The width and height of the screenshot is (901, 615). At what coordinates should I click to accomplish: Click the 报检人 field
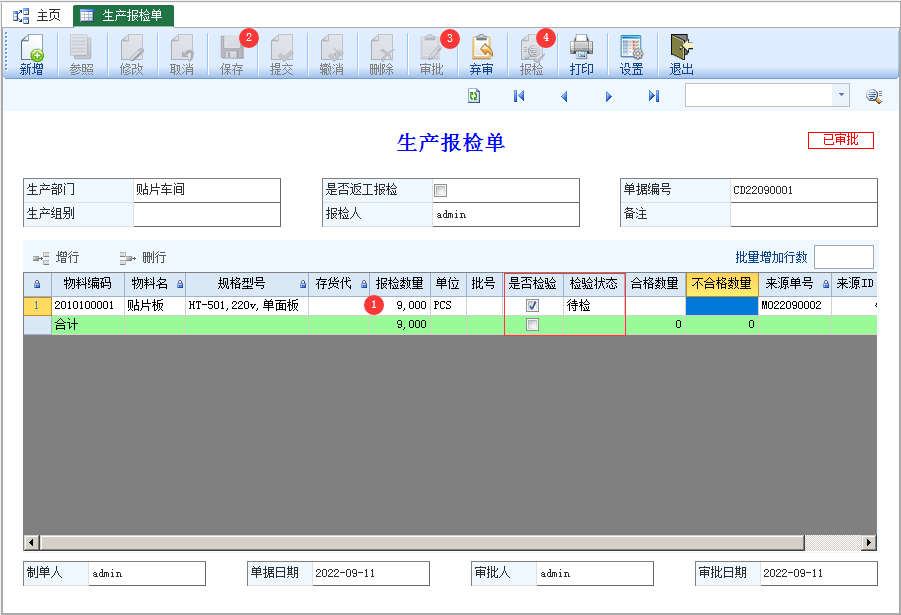(x=506, y=214)
